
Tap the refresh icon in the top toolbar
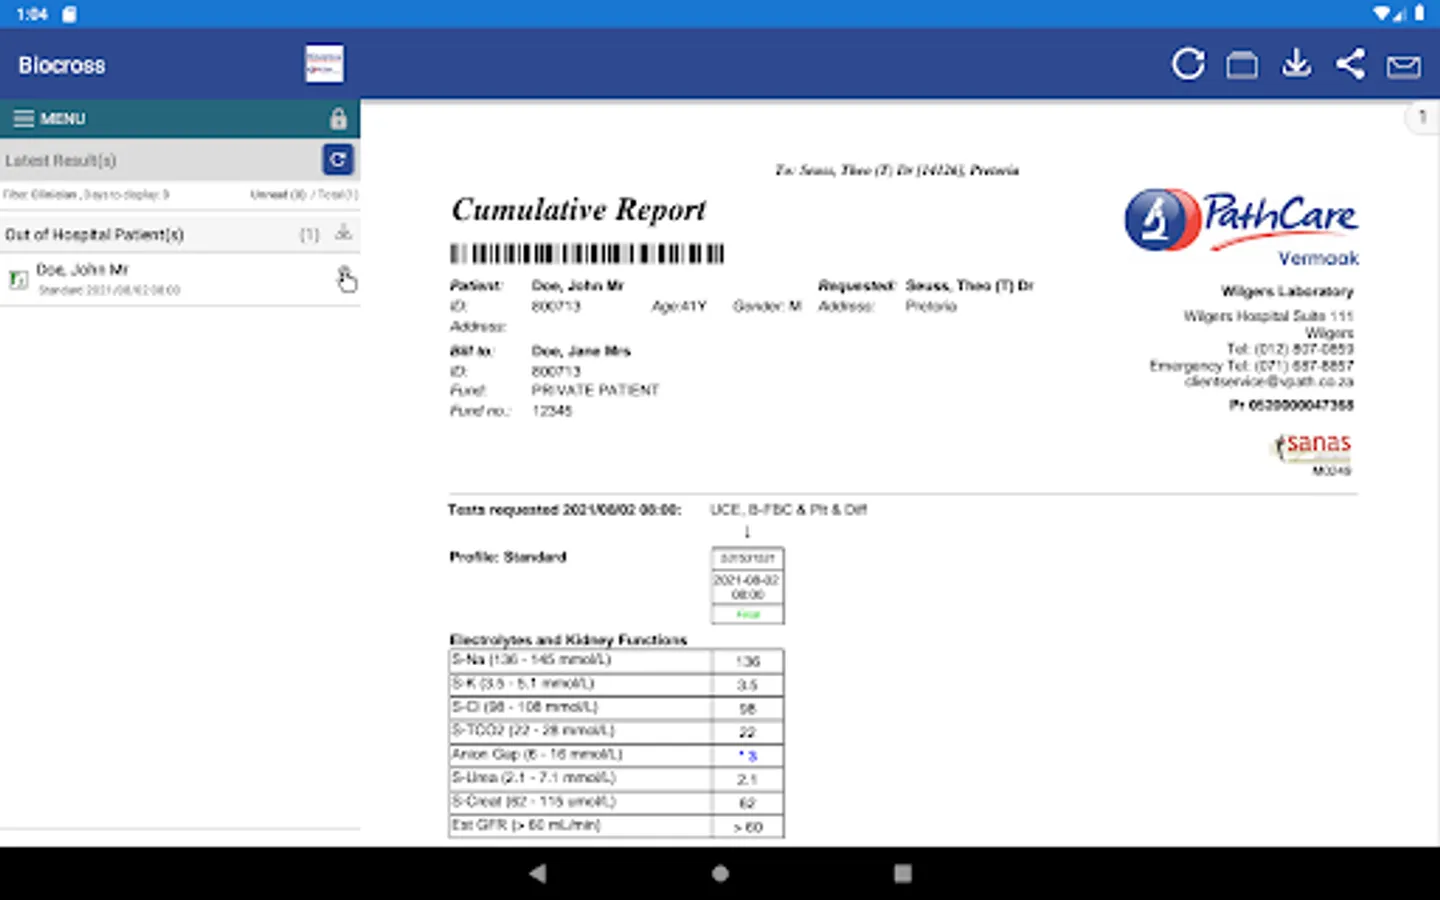click(x=1188, y=65)
